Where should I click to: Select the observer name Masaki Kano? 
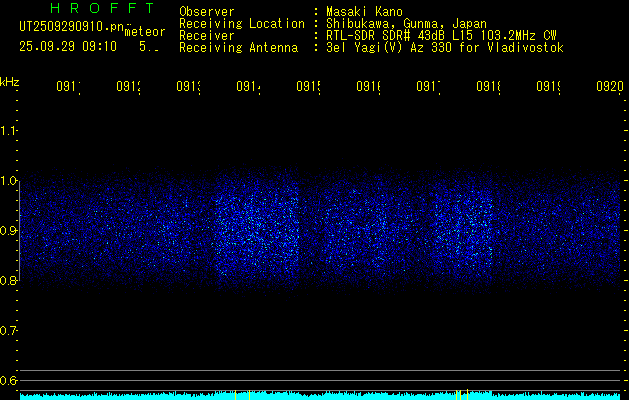tap(364, 12)
